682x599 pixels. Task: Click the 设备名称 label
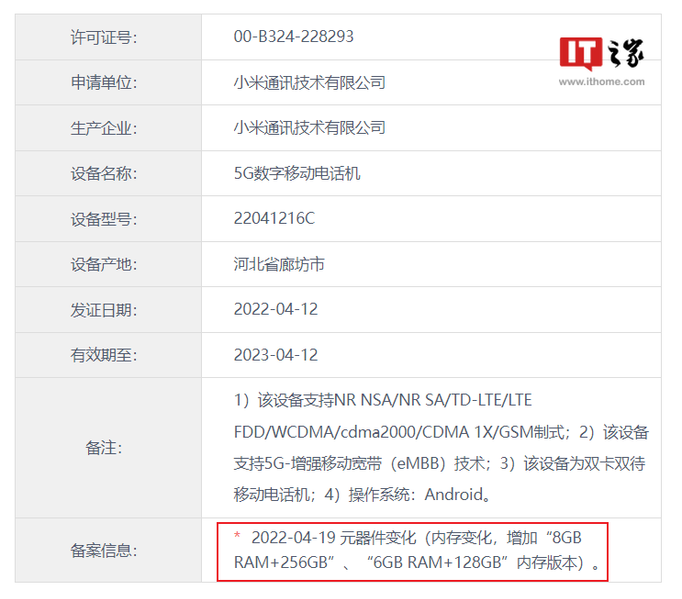104,174
